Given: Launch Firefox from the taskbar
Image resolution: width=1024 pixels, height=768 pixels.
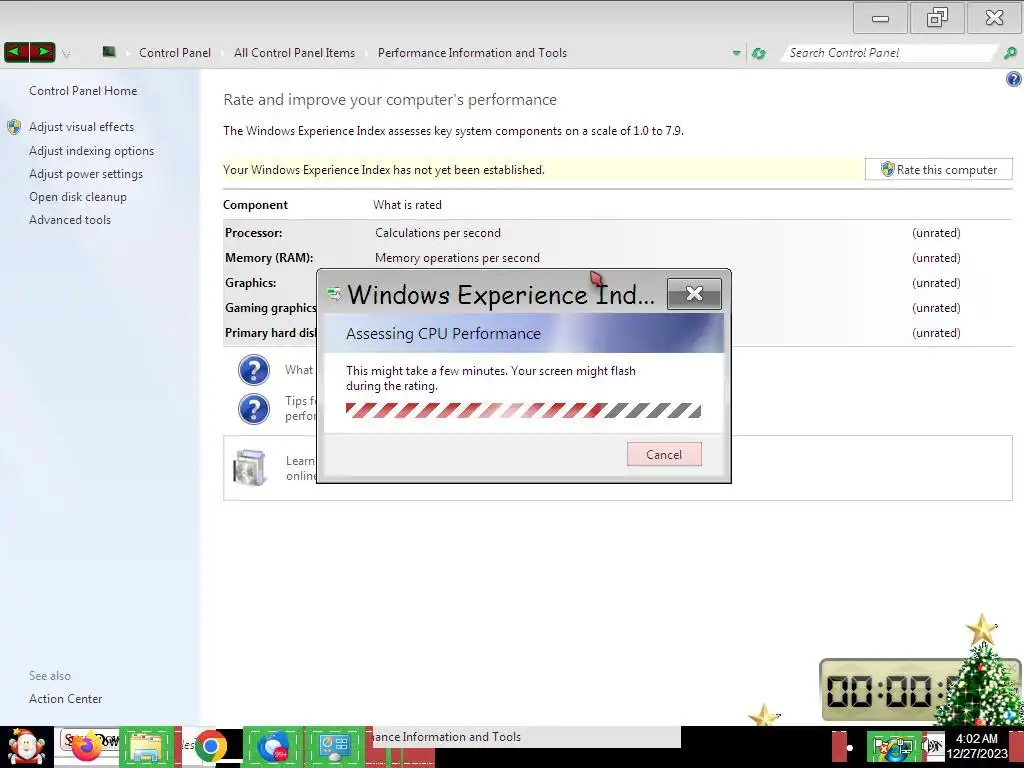Looking at the screenshot, I should (x=86, y=746).
